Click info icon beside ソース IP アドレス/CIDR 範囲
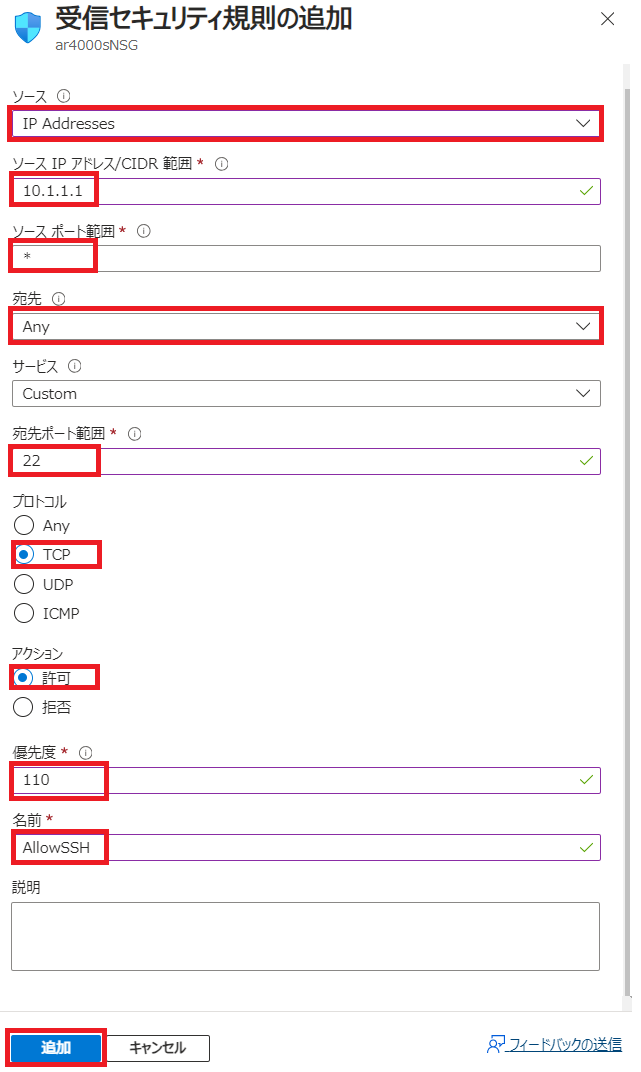Screen dimensions: 641x1072 pyautogui.click(x=221, y=164)
